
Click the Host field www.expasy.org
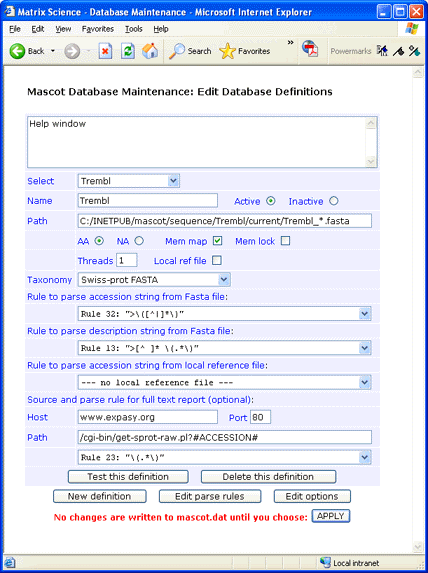pos(148,417)
